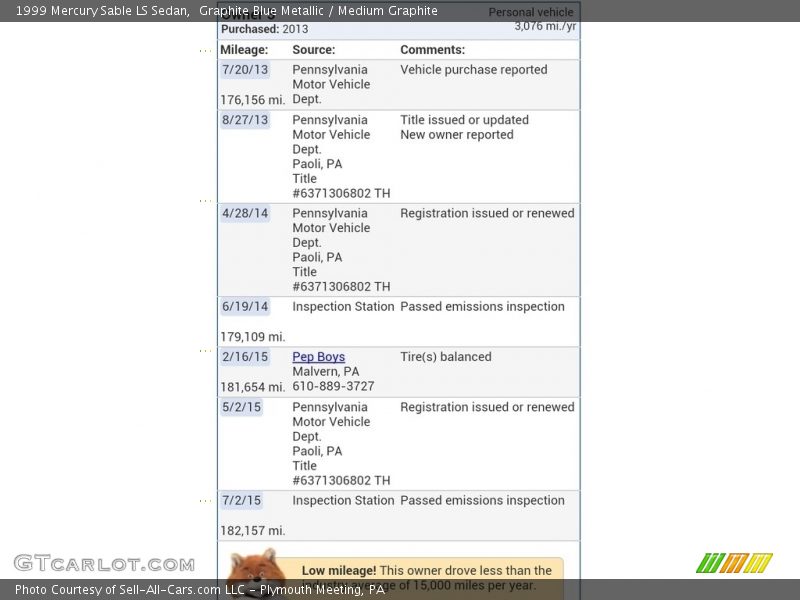
Task: Click the 181,654 mi. odometer reading
Action: (253, 387)
